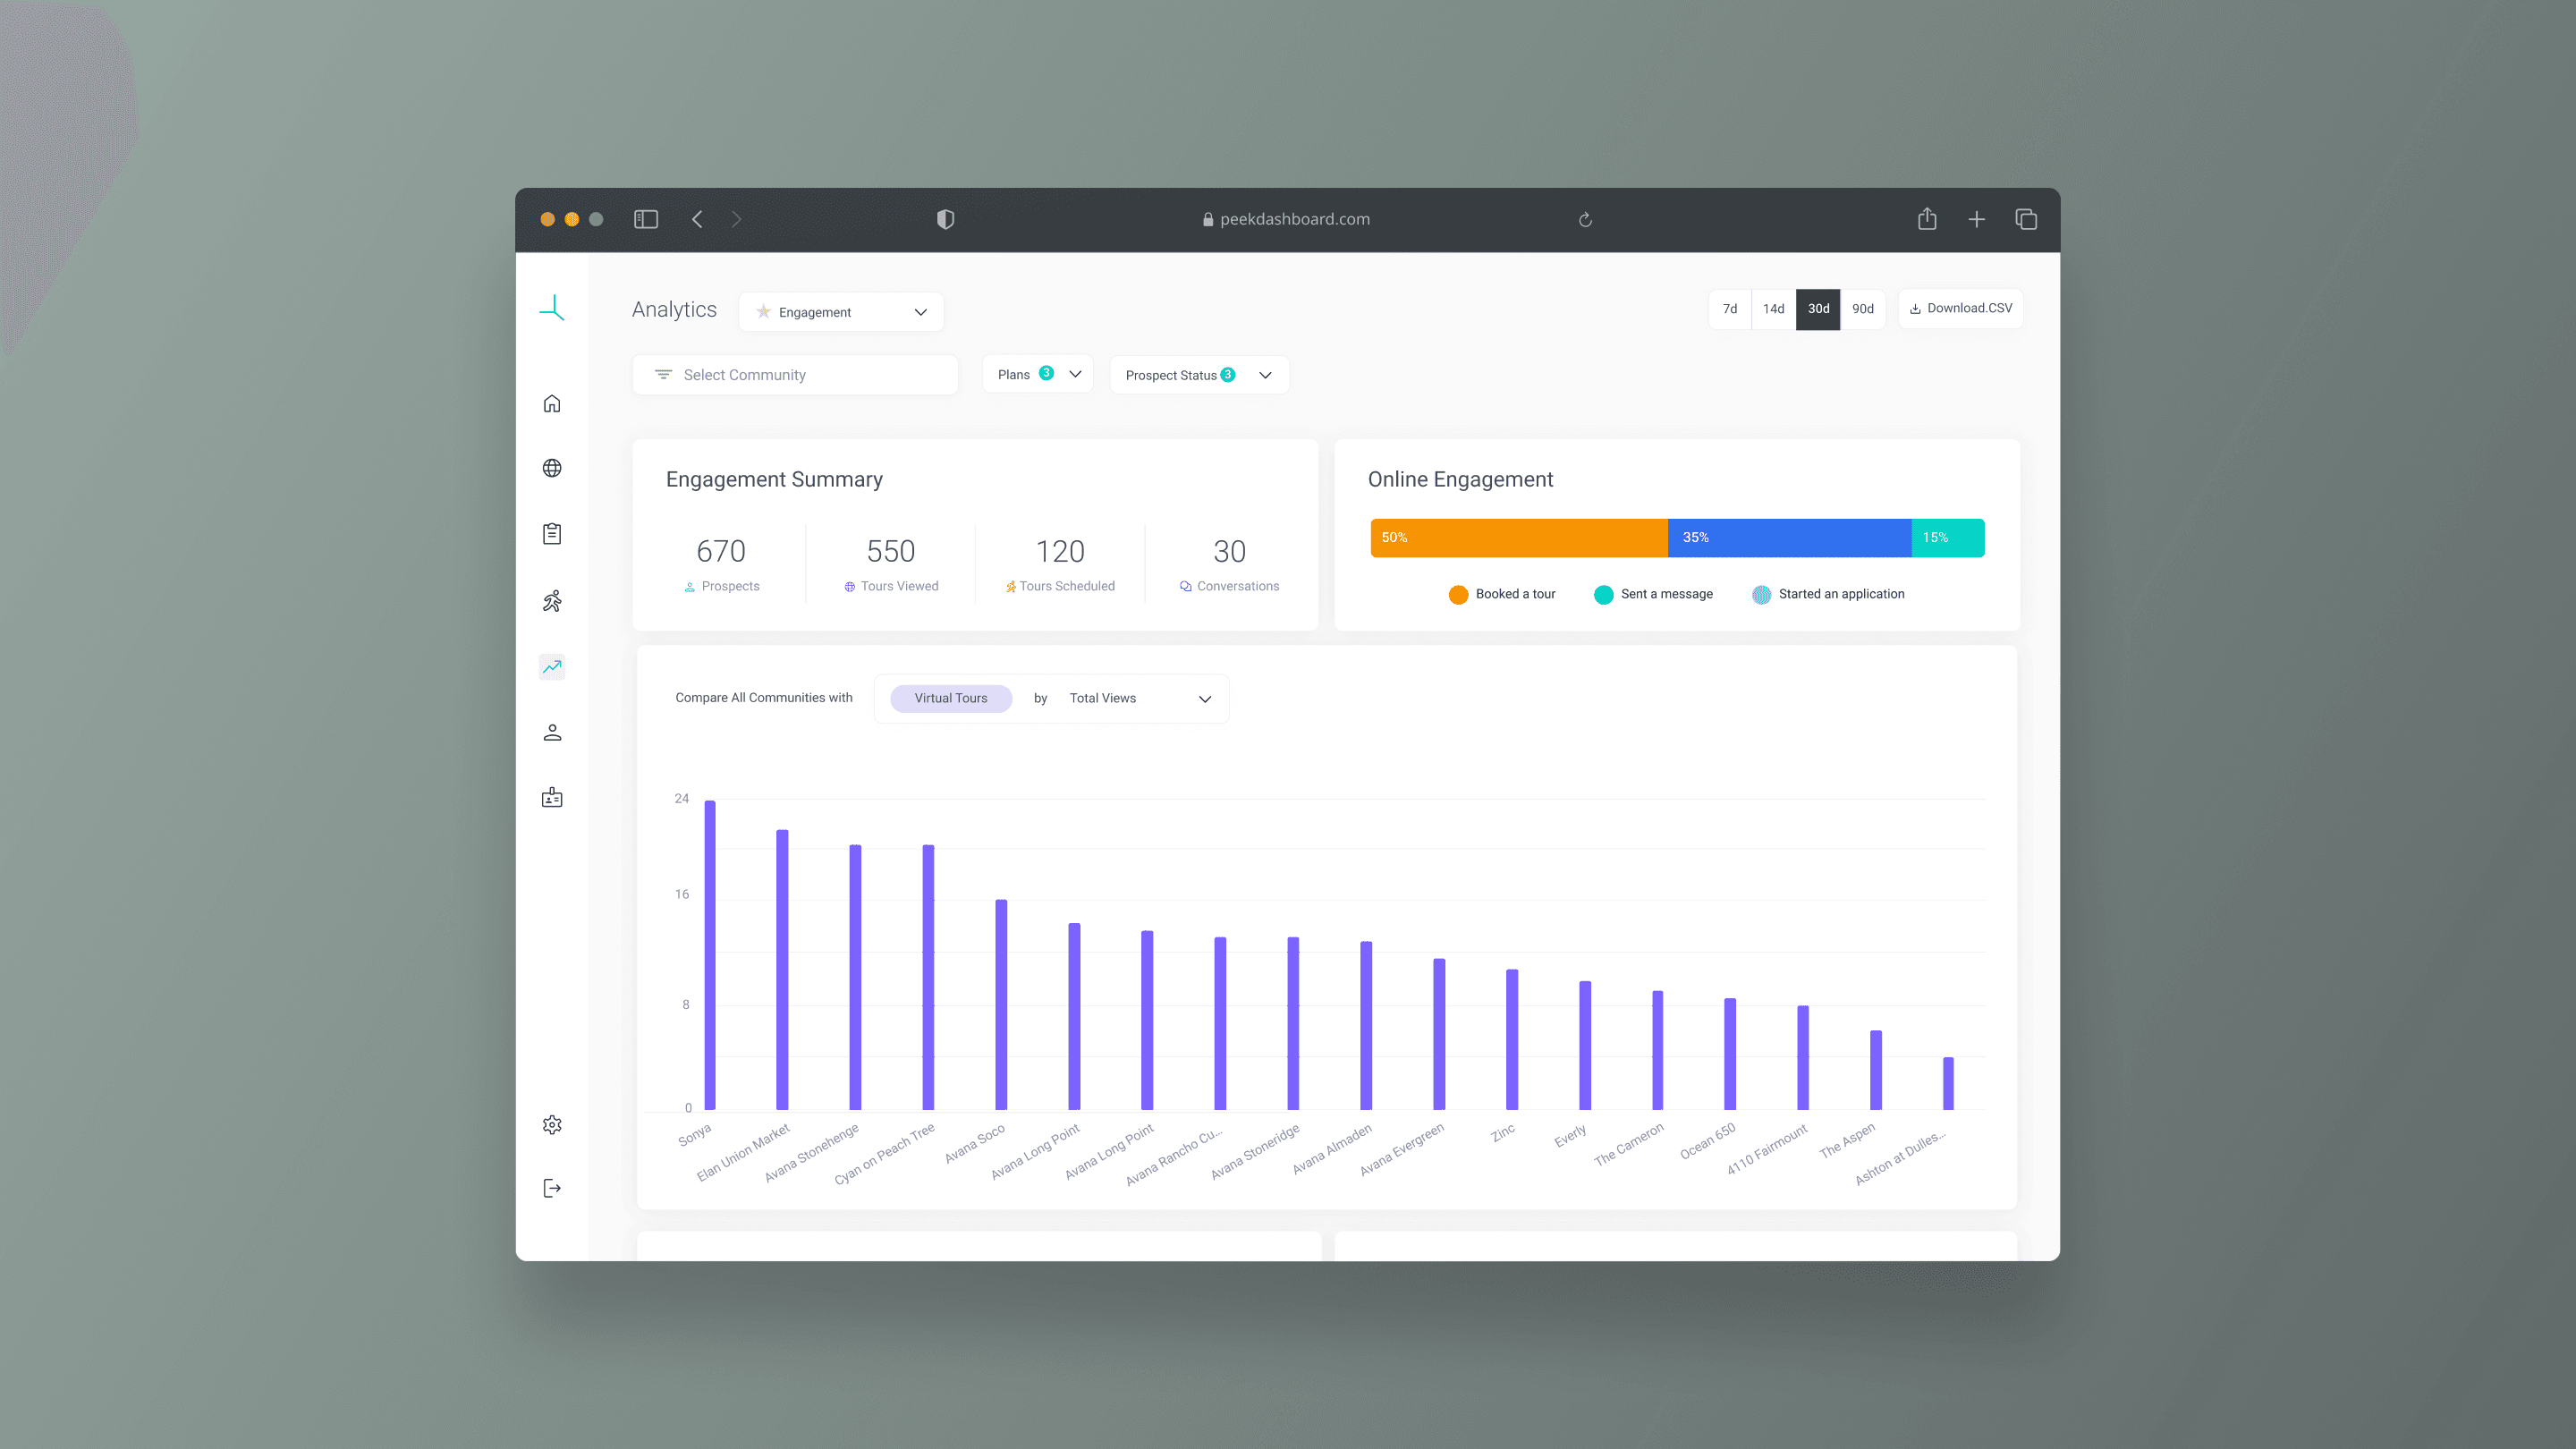Image resolution: width=2576 pixels, height=1449 pixels.
Task: Open the user profile sidebar icon
Action: 552,732
